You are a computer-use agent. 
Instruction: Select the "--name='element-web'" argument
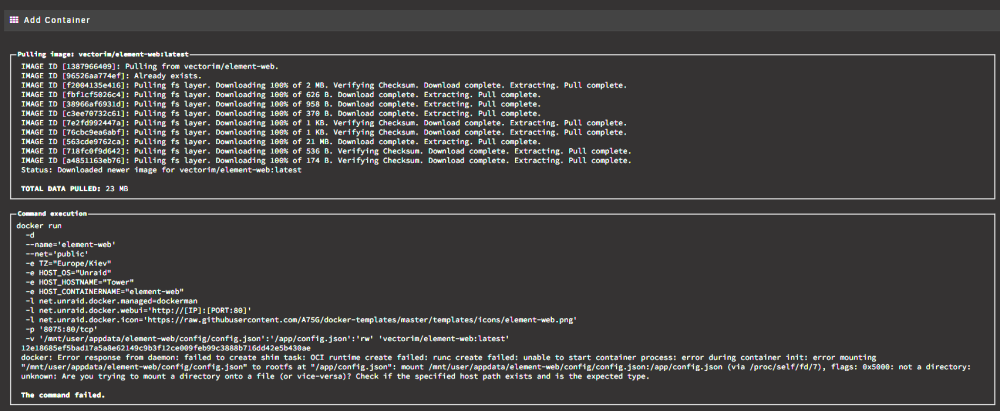coord(70,244)
